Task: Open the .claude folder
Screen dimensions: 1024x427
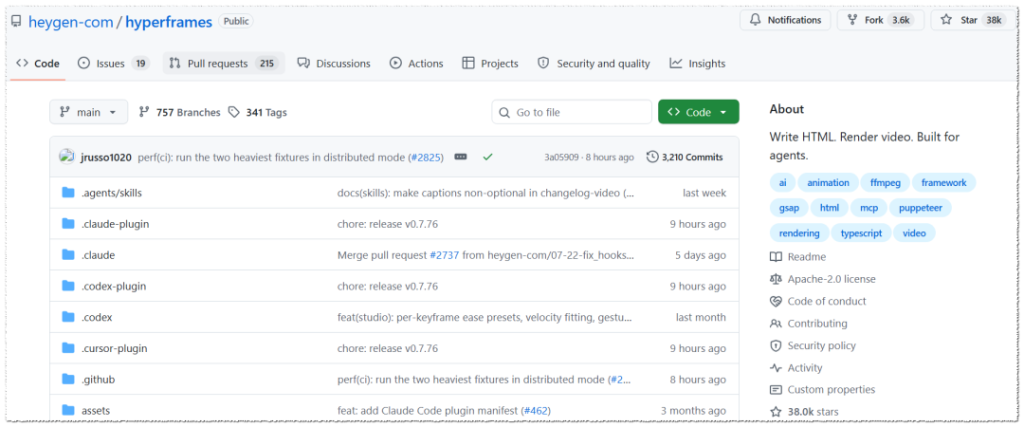Action: [x=98, y=255]
